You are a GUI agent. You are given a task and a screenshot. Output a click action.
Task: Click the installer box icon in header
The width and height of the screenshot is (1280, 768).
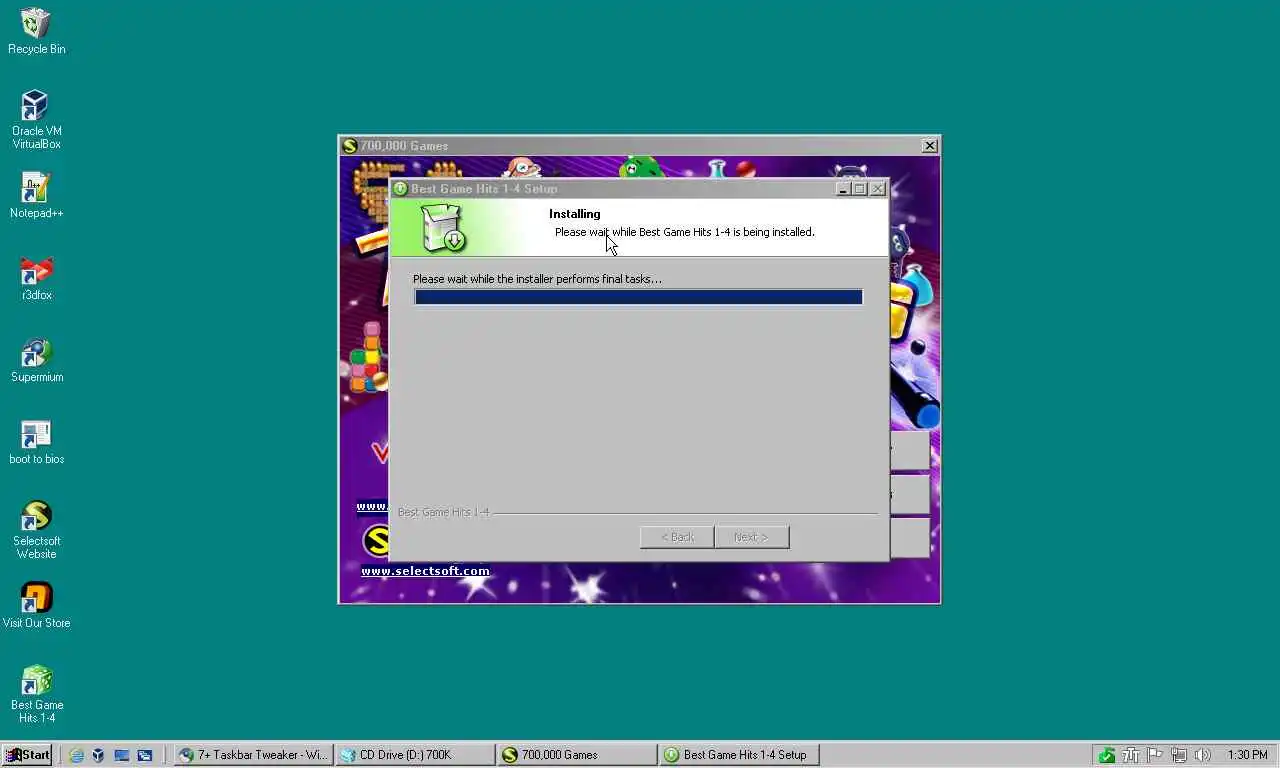(442, 228)
